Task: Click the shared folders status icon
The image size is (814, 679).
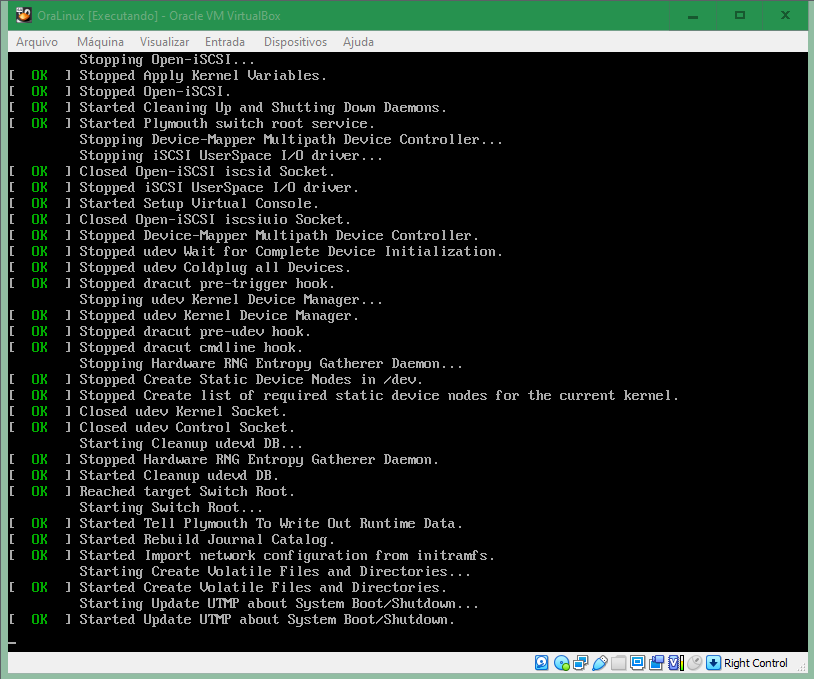Action: 618,662
